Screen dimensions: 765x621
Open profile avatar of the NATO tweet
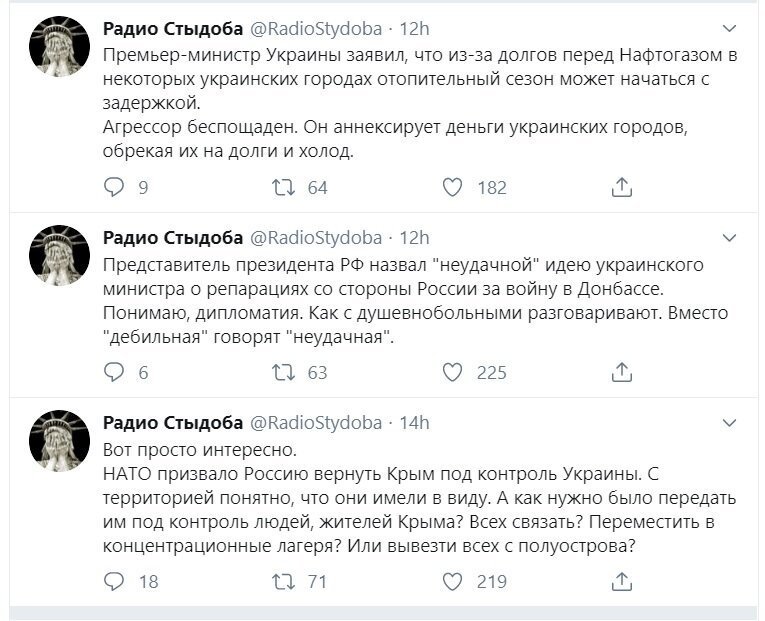(x=60, y=441)
